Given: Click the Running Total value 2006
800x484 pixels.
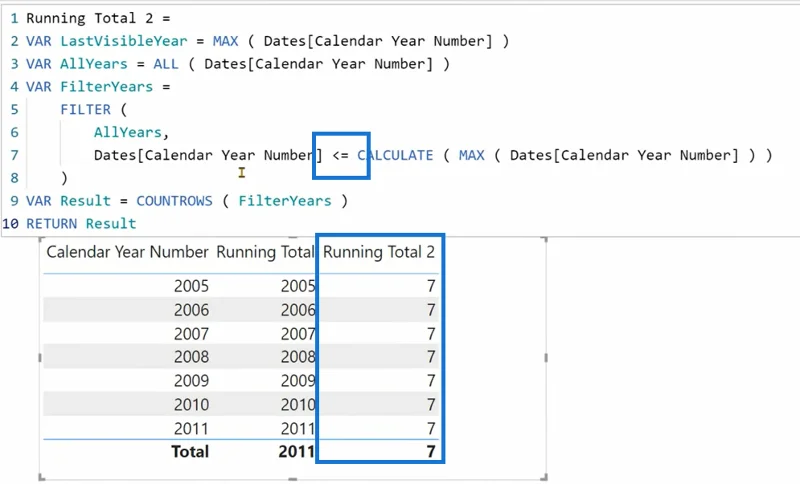Looking at the screenshot, I should [298, 310].
